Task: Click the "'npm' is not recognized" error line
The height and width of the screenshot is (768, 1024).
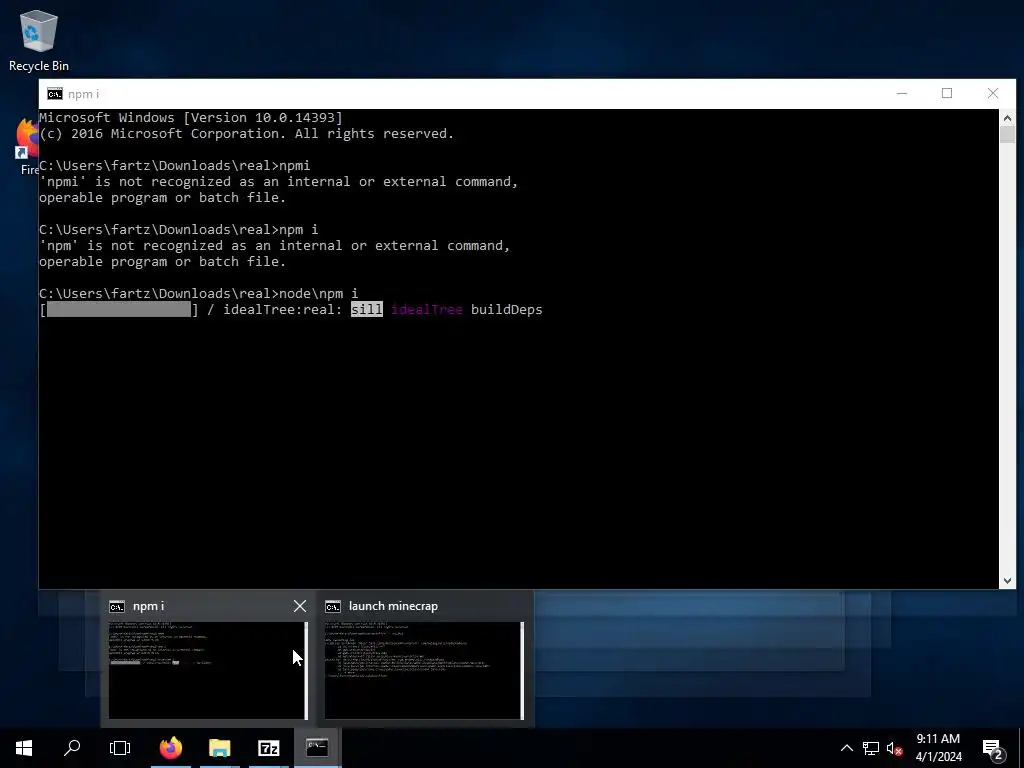Action: point(274,246)
